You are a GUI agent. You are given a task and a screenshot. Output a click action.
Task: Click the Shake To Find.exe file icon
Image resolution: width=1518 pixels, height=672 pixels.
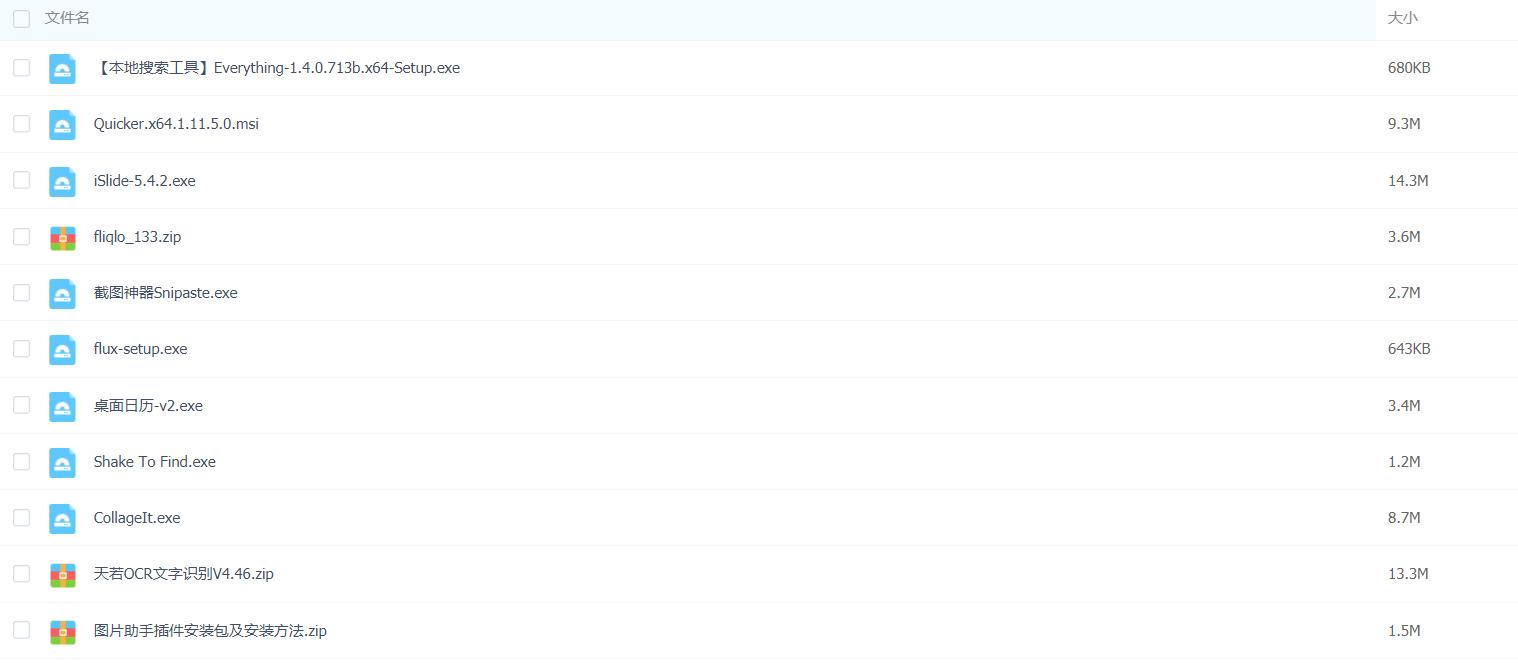point(62,462)
